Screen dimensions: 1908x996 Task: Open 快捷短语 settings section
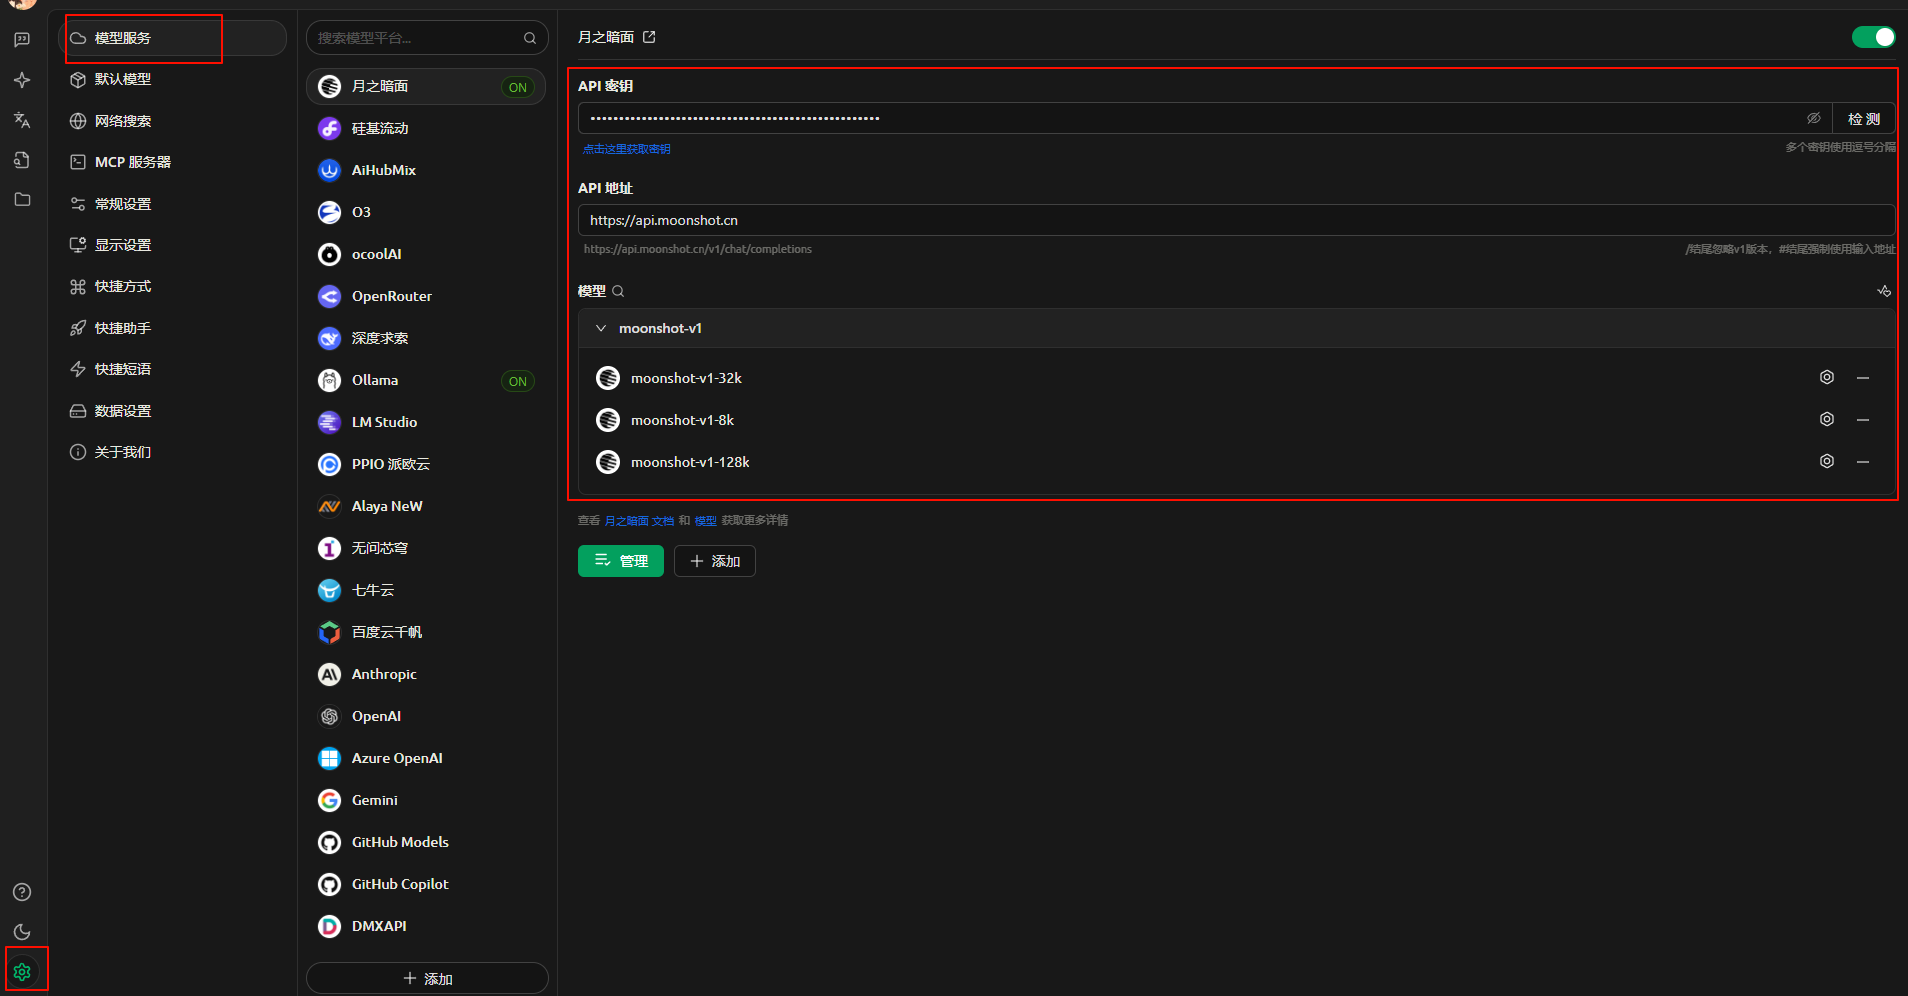pos(172,369)
